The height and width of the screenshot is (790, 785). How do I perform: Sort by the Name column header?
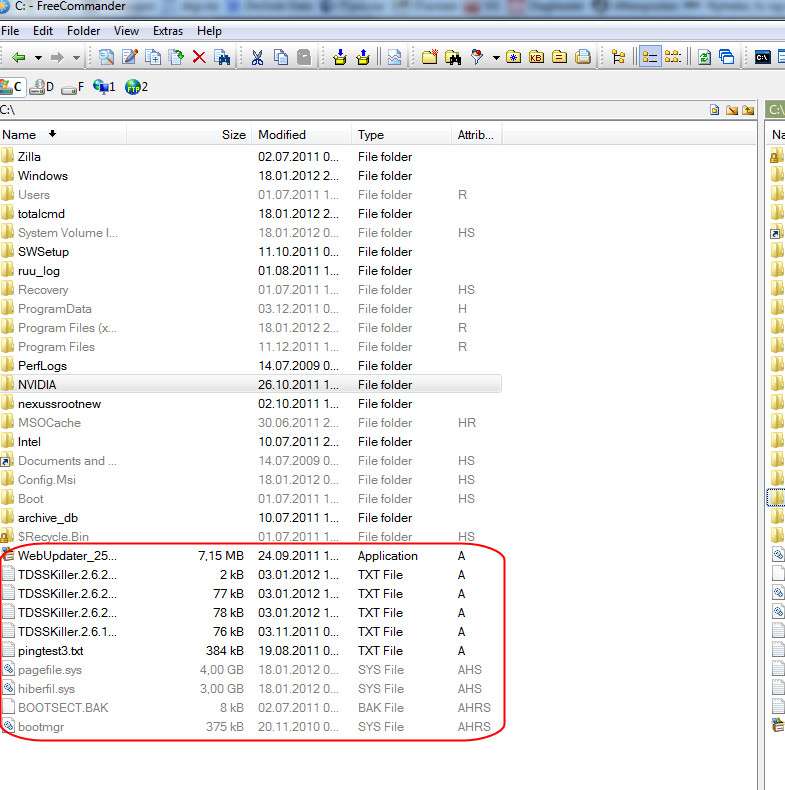point(62,135)
